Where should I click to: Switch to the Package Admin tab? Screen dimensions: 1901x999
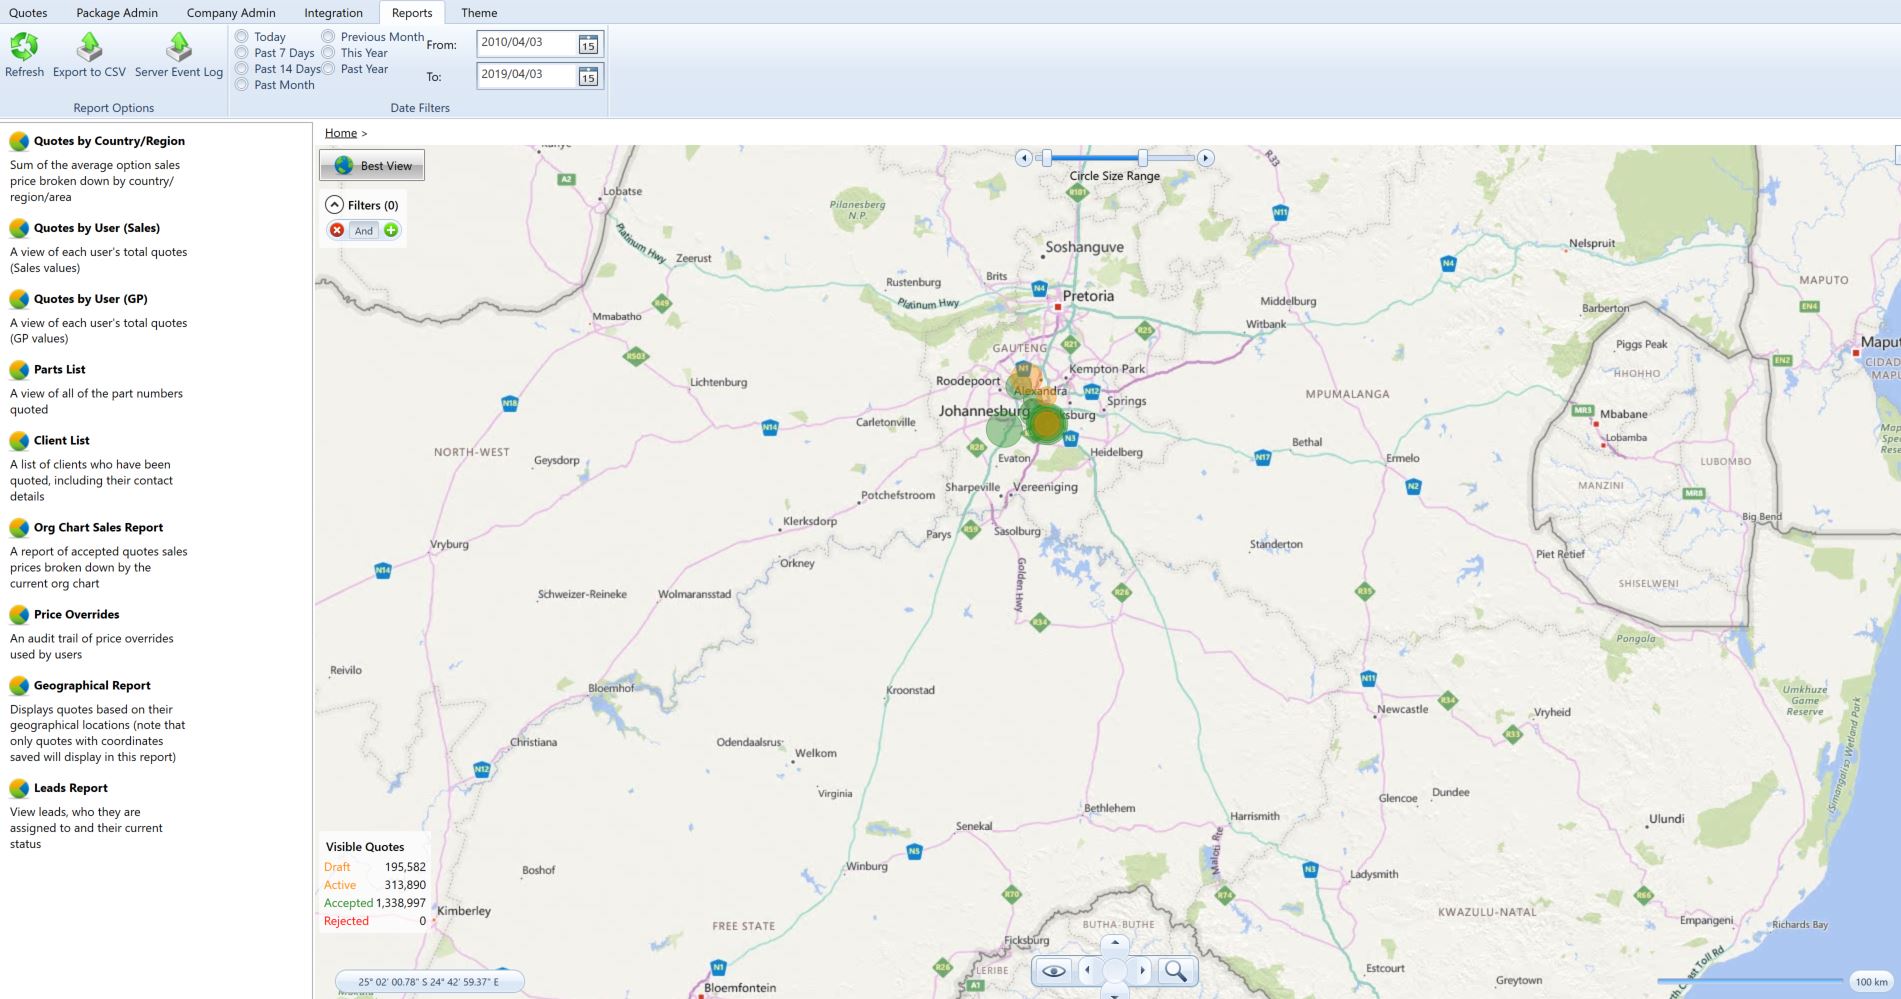117,13
